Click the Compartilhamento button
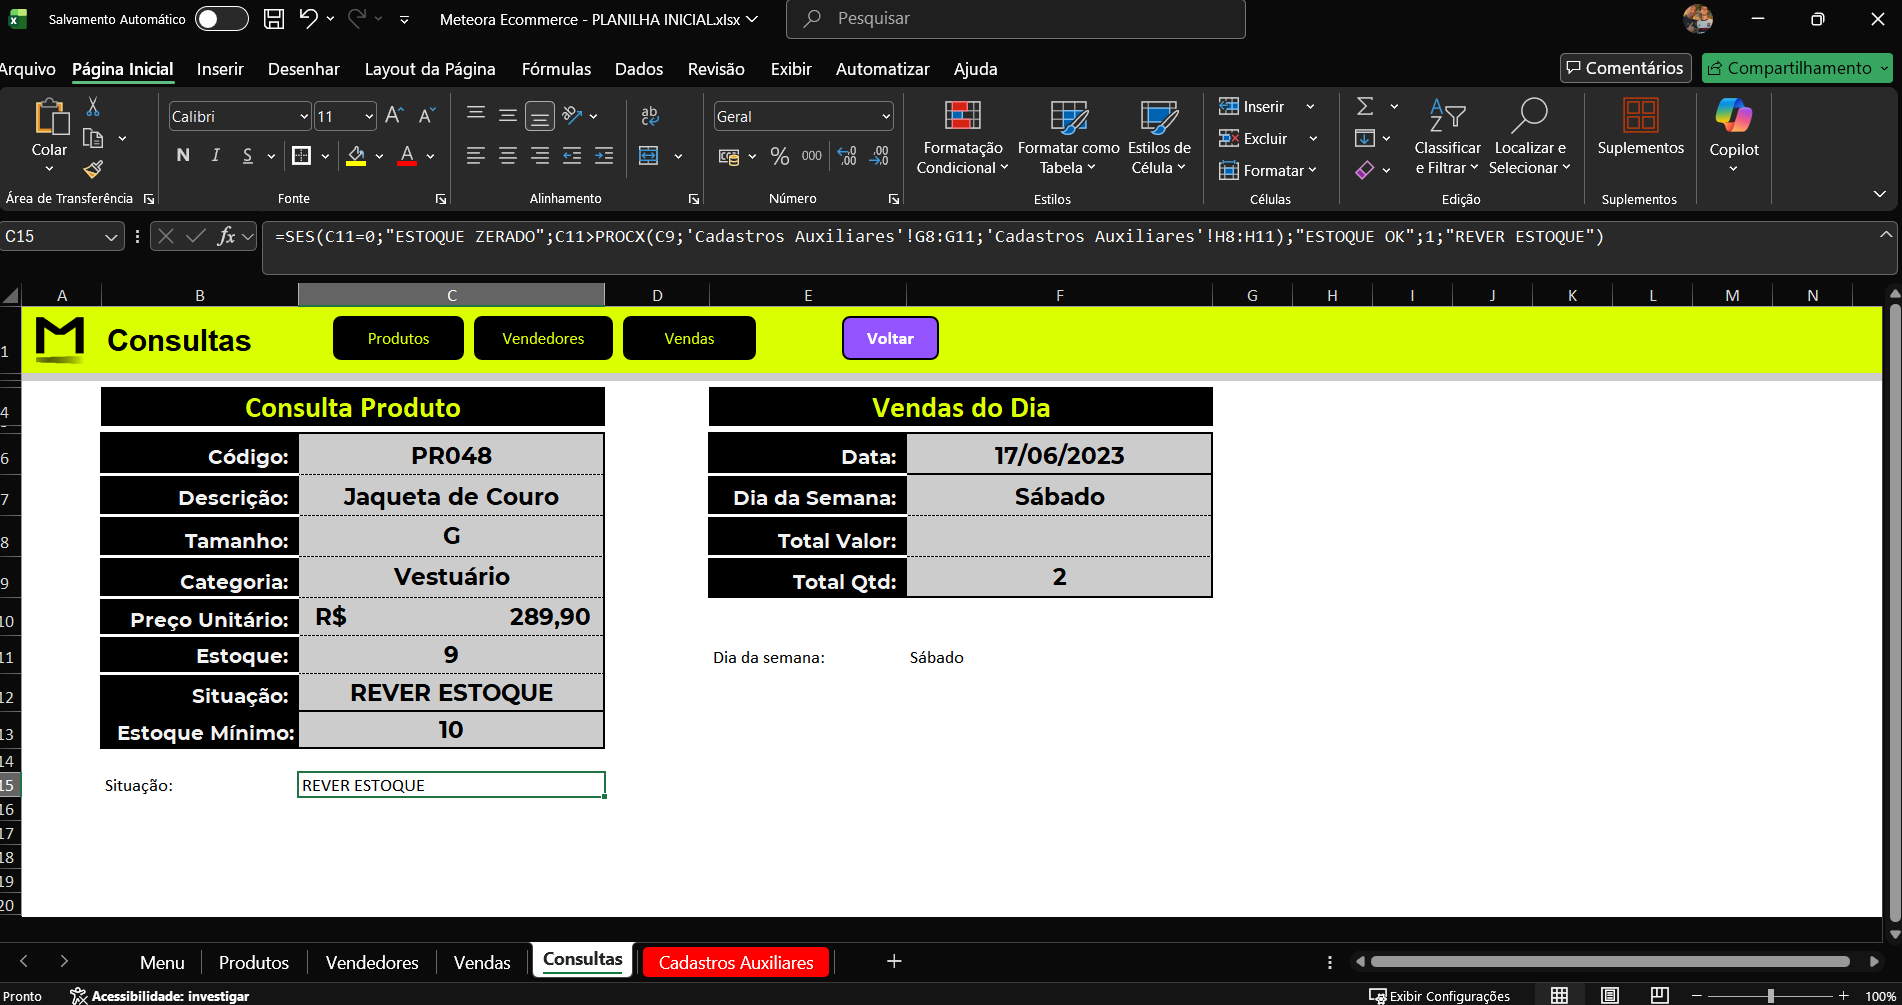The image size is (1902, 1005). click(x=1797, y=68)
